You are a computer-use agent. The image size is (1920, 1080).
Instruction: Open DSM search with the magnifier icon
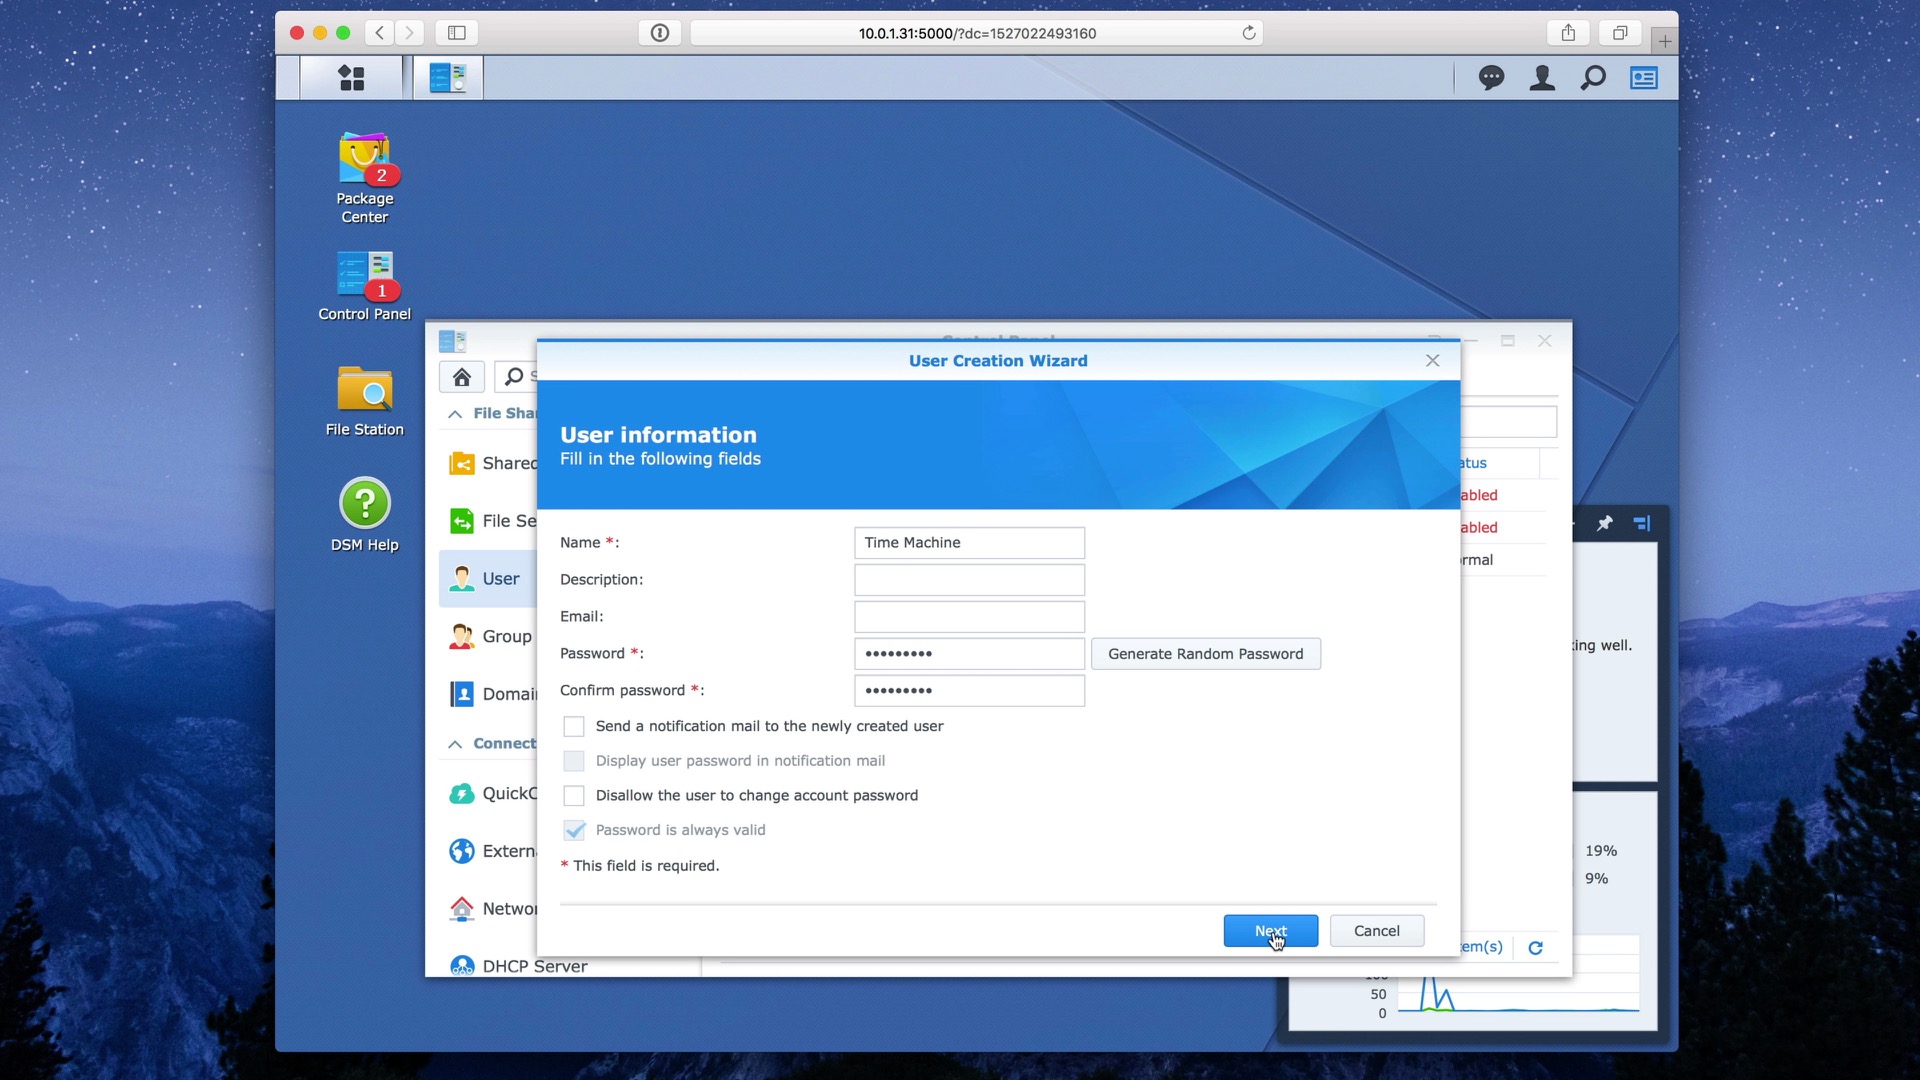[x=1593, y=77]
